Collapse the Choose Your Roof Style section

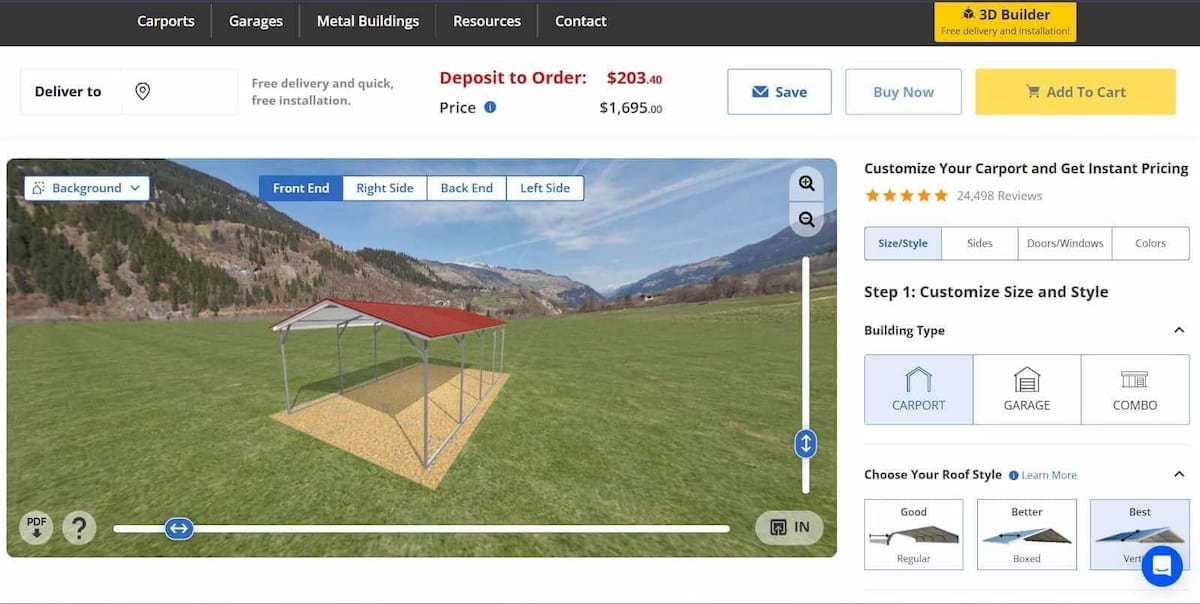tap(1179, 475)
